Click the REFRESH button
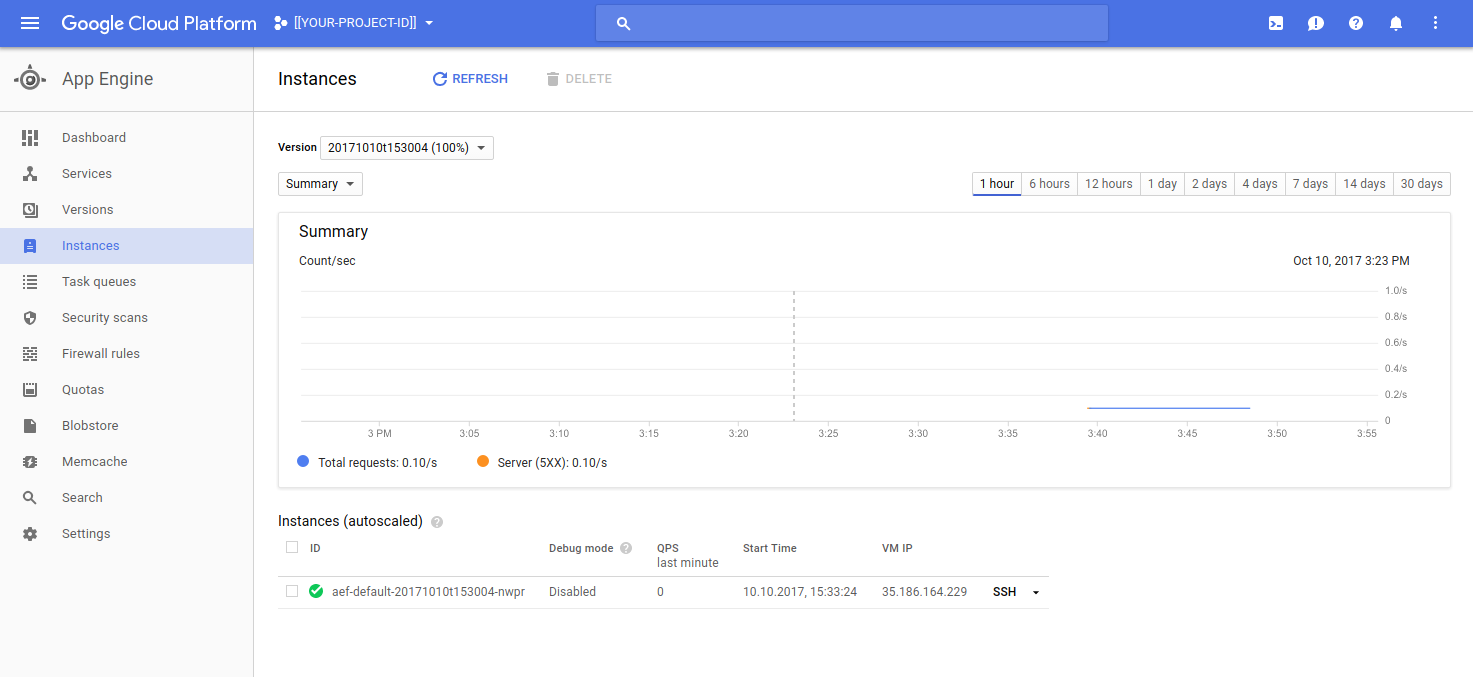 pyautogui.click(x=470, y=79)
